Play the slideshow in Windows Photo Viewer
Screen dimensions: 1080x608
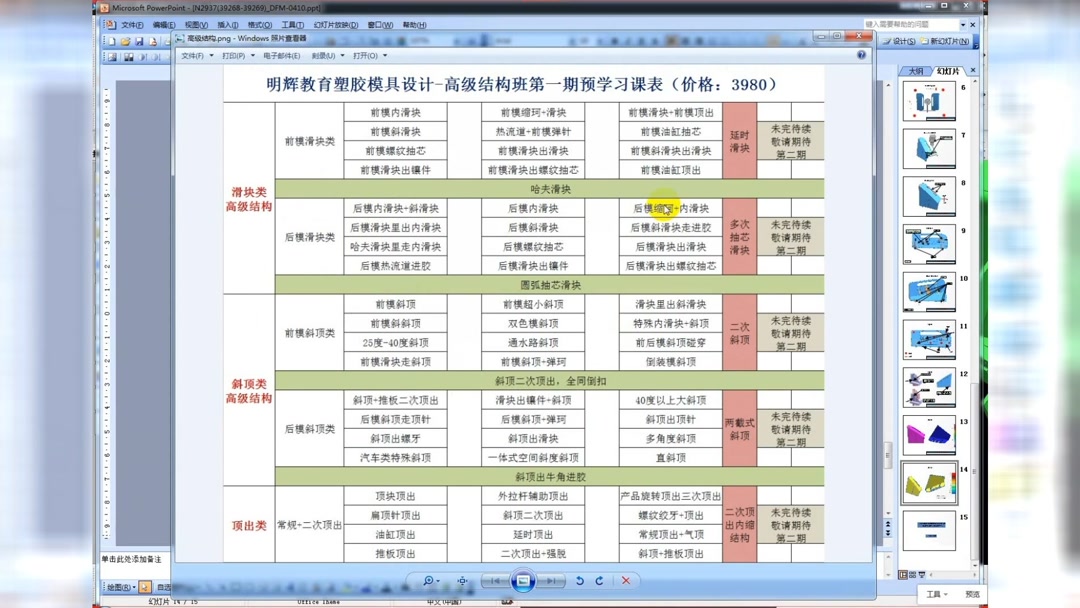(x=521, y=580)
